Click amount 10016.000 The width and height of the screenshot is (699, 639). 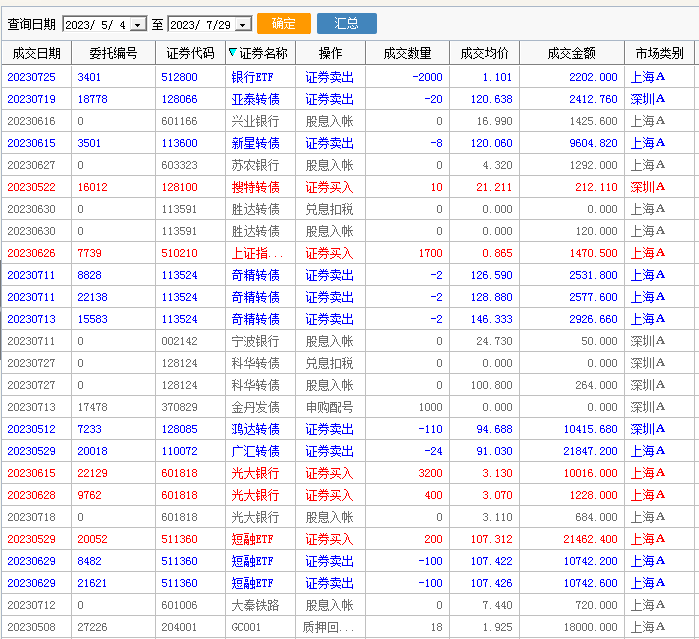pyautogui.click(x=590, y=473)
